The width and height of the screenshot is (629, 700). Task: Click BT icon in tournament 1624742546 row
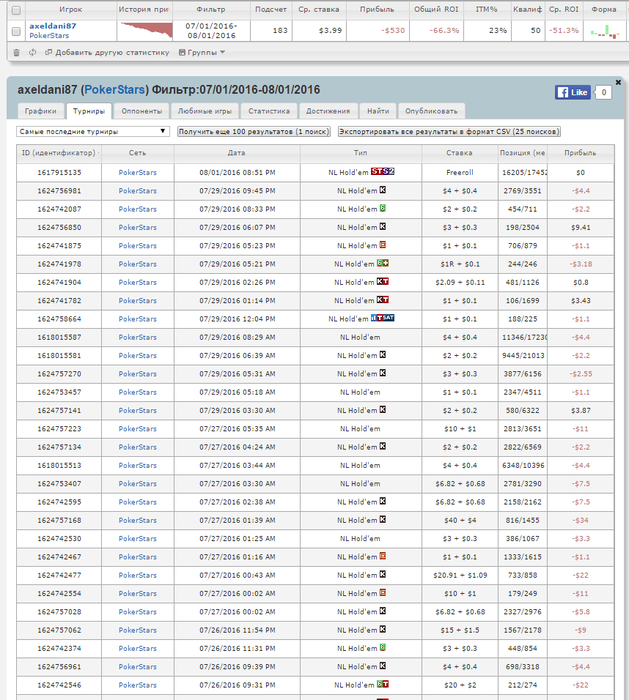pos(383,684)
